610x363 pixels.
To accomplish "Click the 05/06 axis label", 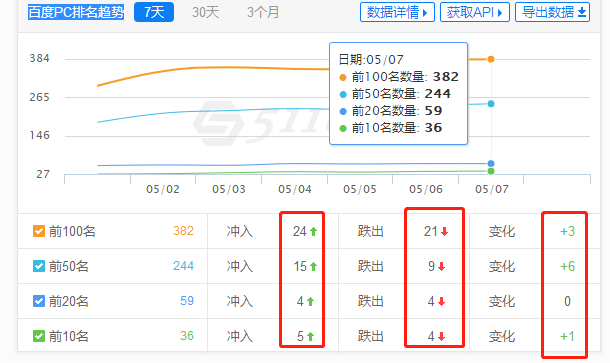I will pyautogui.click(x=426, y=189).
